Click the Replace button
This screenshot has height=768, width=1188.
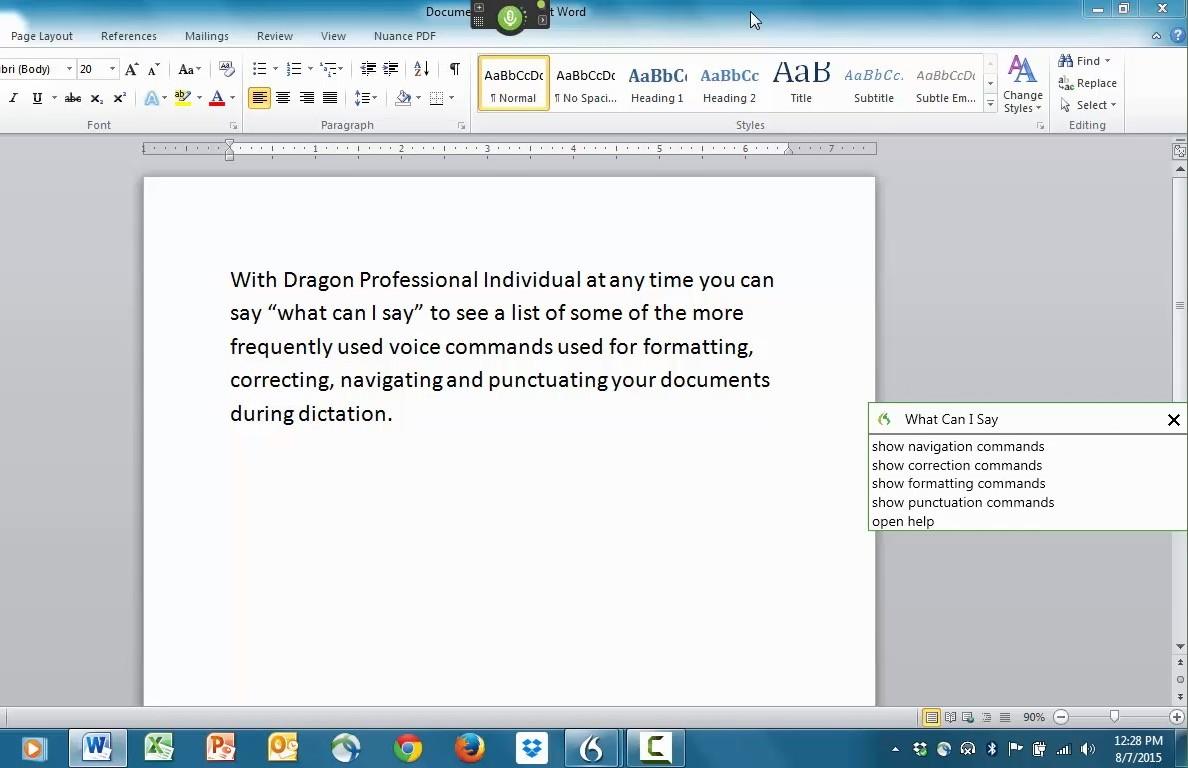1088,83
